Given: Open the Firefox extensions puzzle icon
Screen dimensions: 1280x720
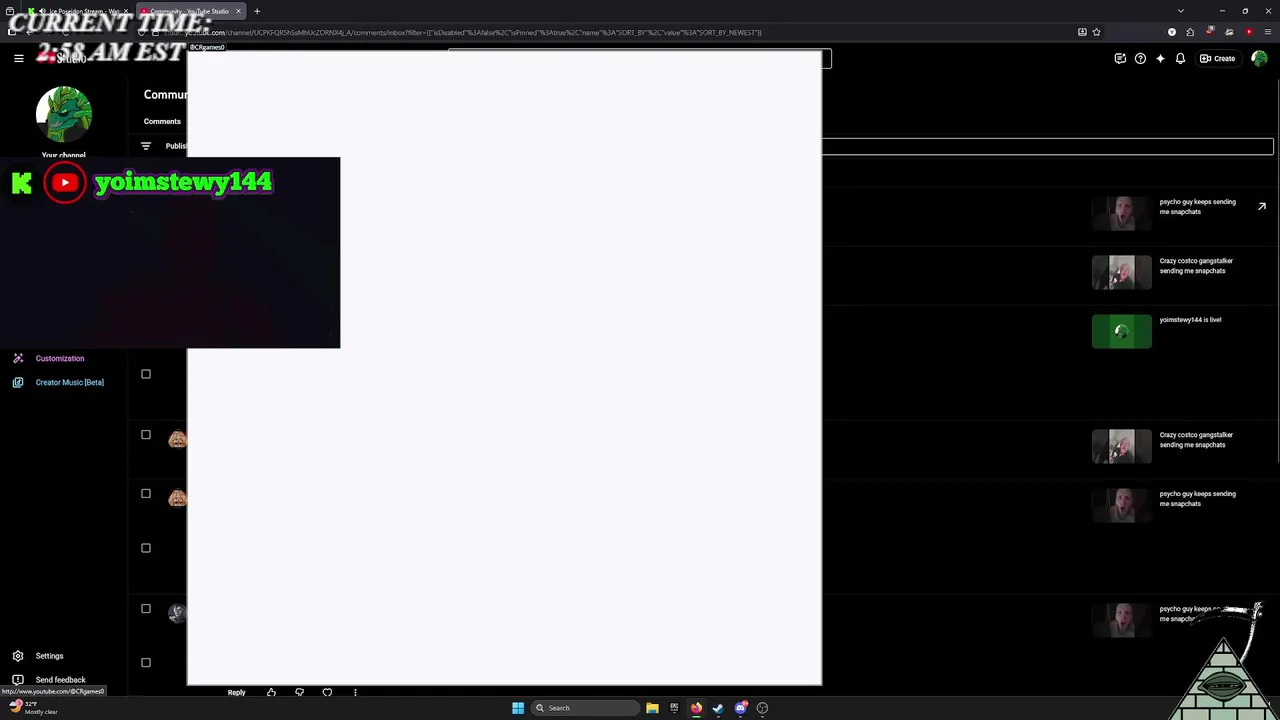Looking at the screenshot, I should click(1190, 32).
